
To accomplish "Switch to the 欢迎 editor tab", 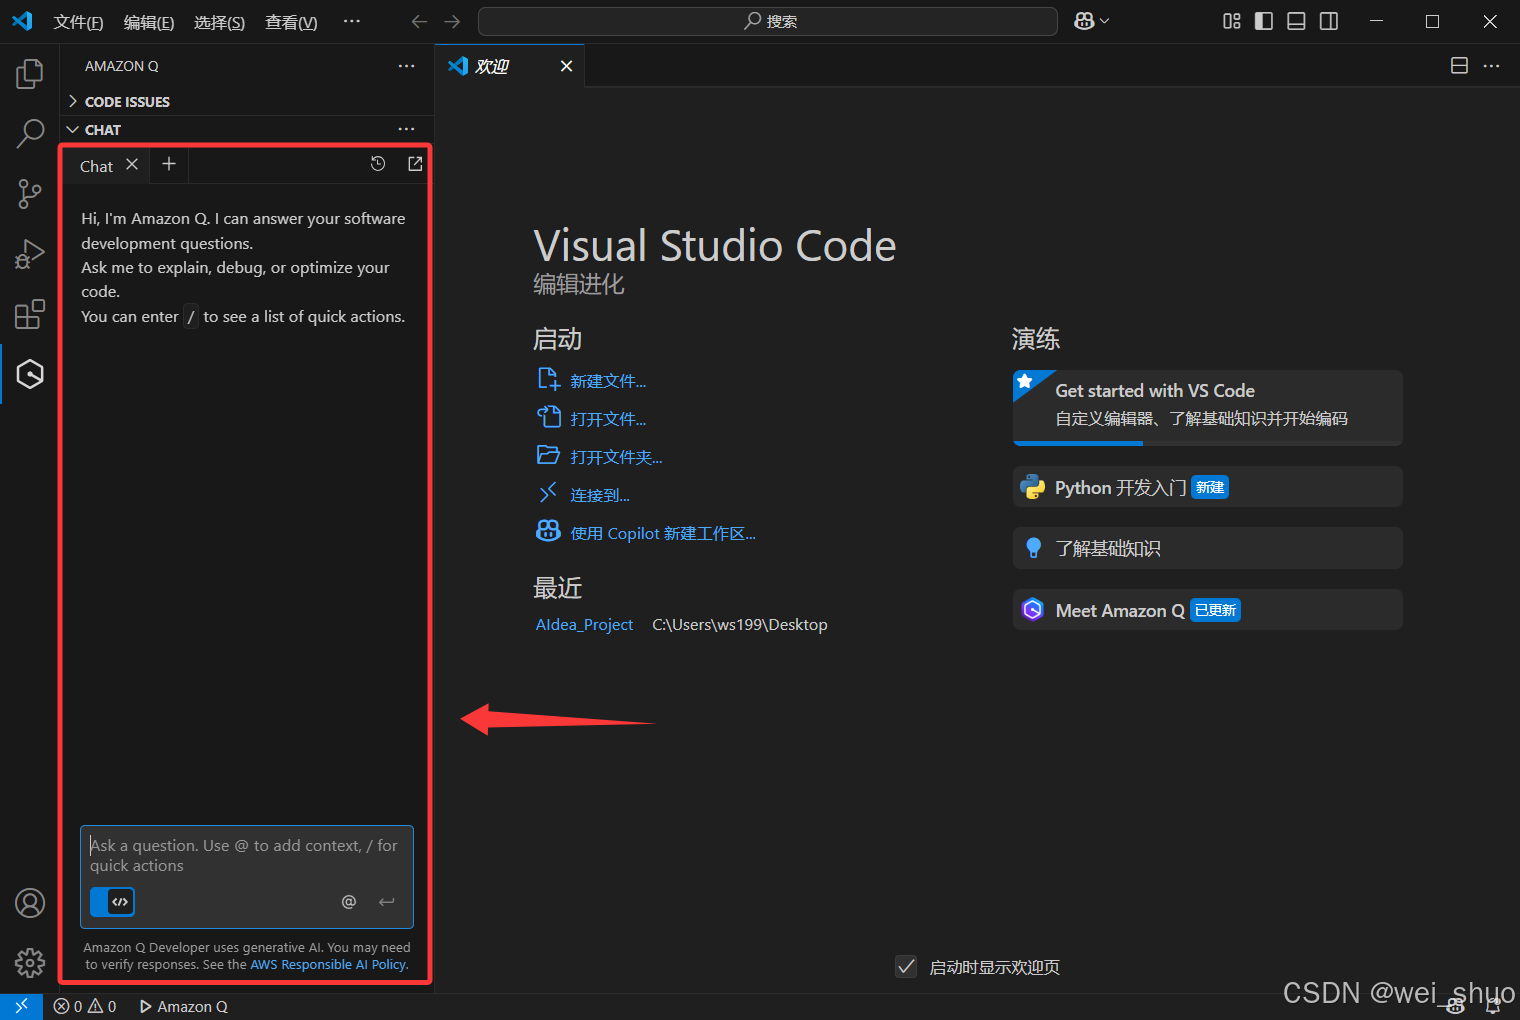I will tap(492, 66).
